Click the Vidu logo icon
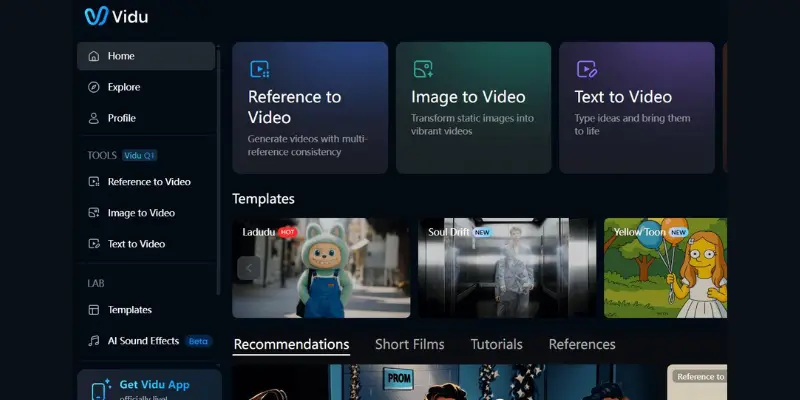800x400 pixels. [x=96, y=16]
